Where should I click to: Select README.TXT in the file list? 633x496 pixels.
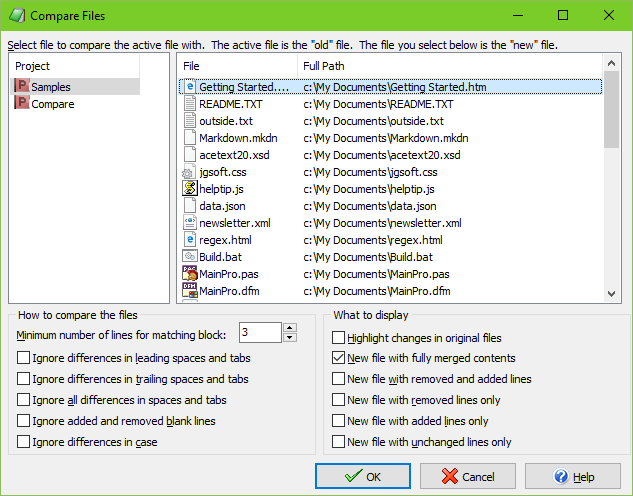point(231,104)
